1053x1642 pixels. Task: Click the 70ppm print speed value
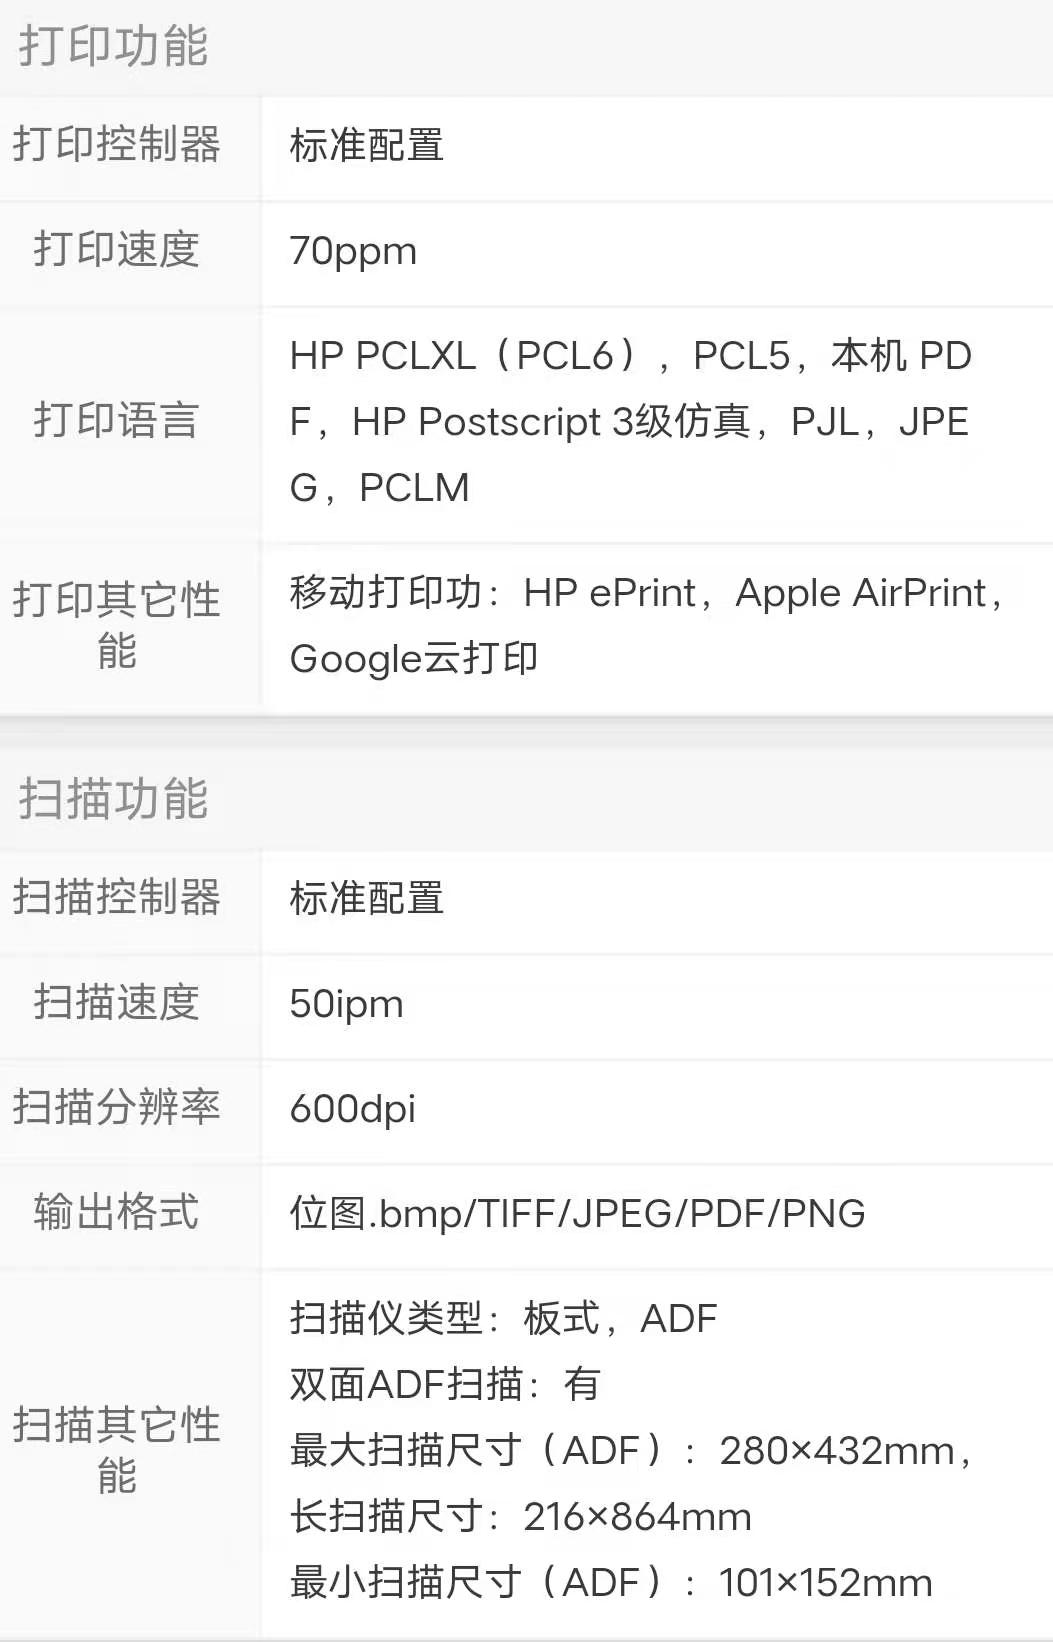click(x=353, y=251)
